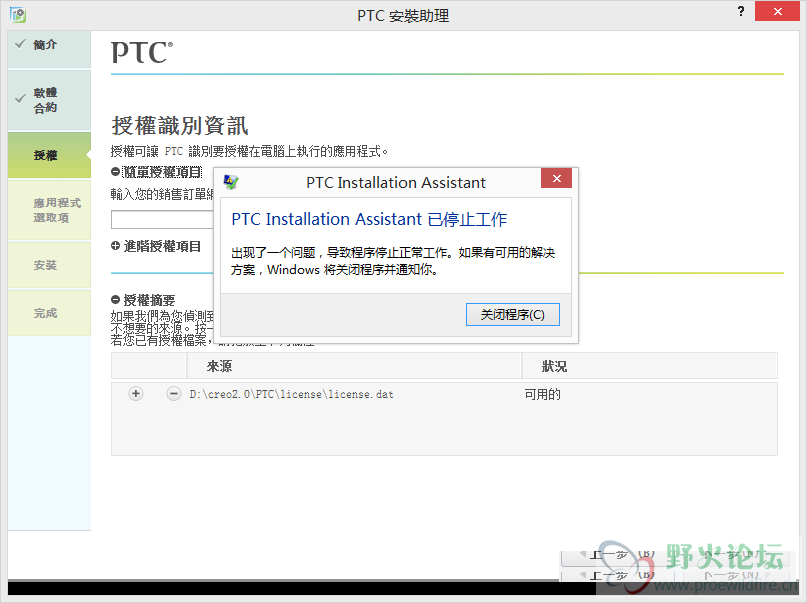Open the 軟體合約 step in sidebar
807x603 pixels.
[49, 100]
